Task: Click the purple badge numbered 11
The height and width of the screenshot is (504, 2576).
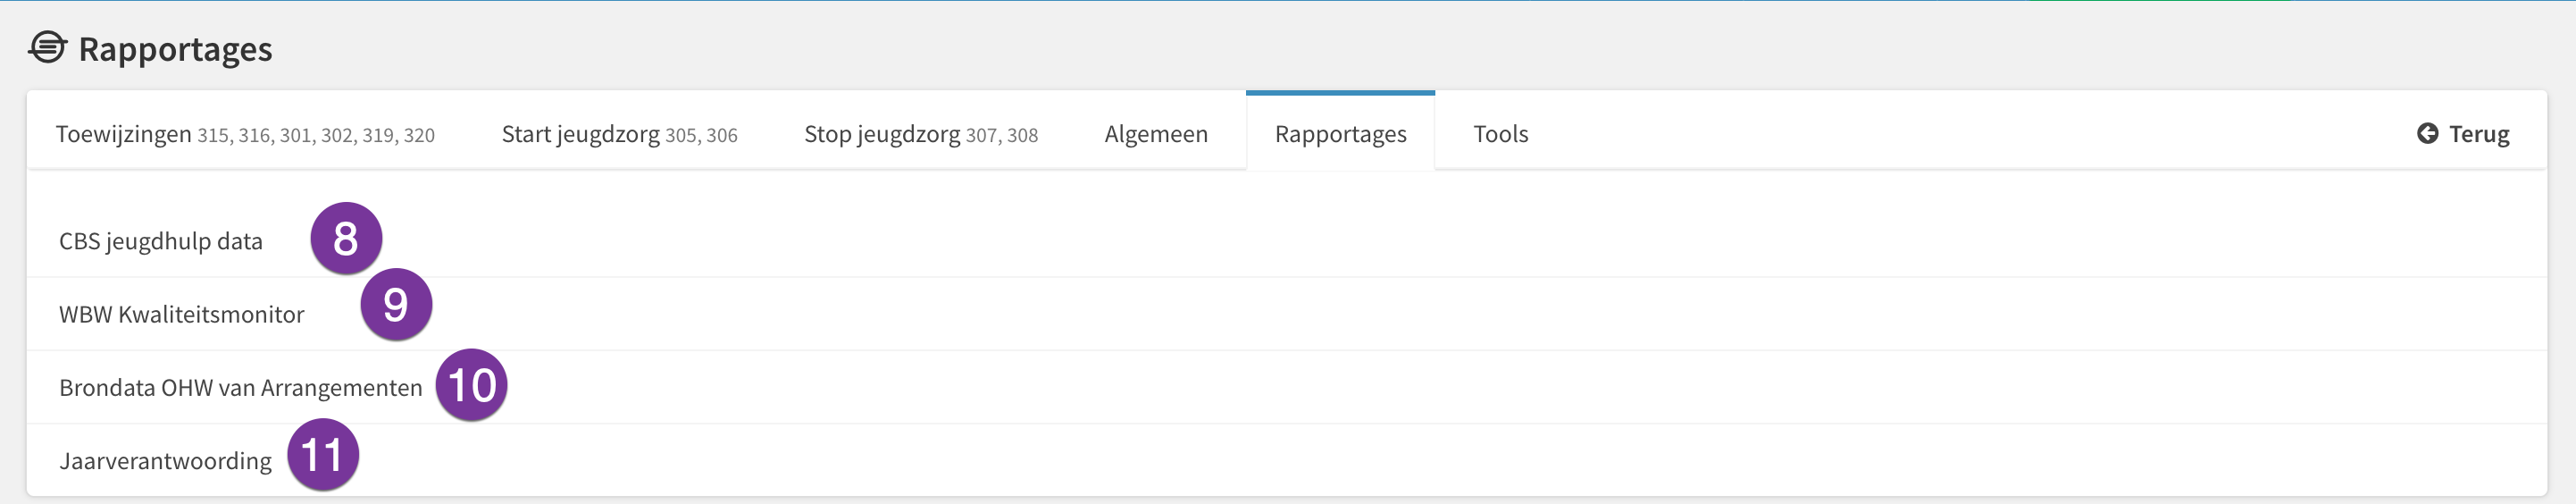Action: click(323, 455)
